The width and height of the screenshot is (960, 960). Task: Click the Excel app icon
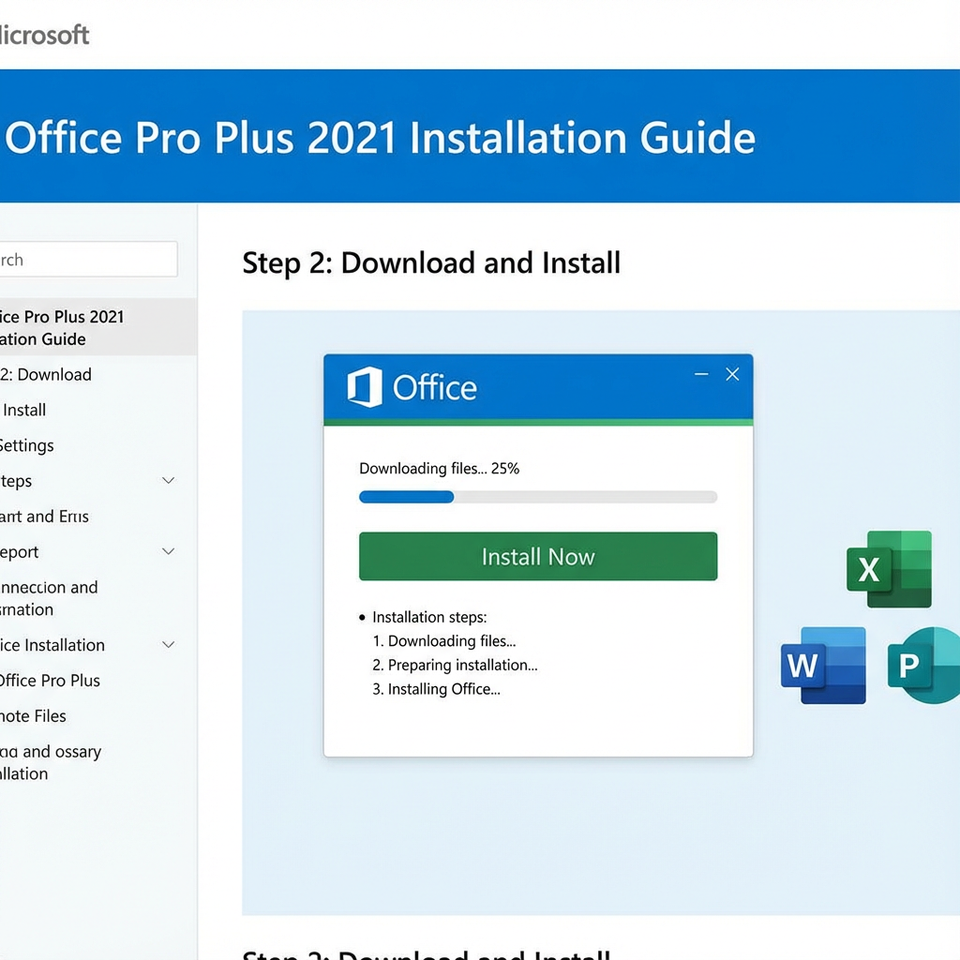tap(889, 569)
